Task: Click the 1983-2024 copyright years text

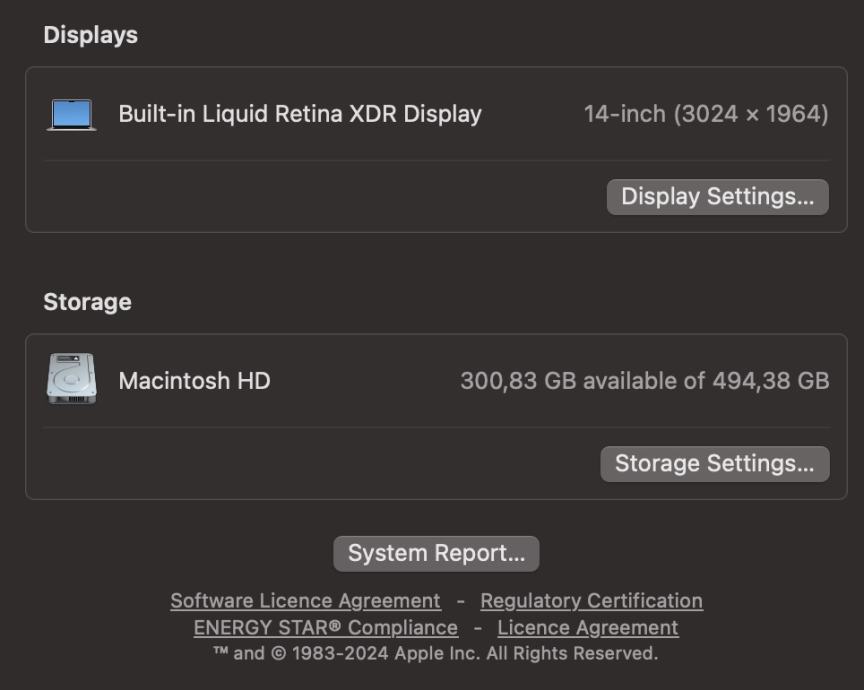Action: click(340, 654)
